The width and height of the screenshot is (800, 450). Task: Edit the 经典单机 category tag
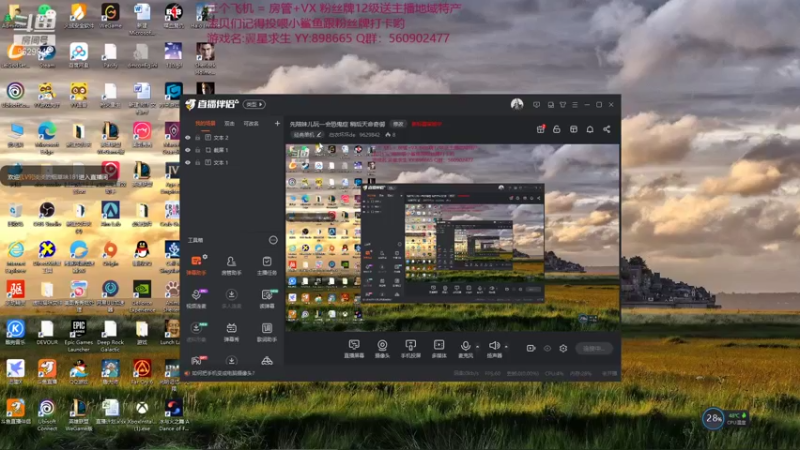(307, 135)
